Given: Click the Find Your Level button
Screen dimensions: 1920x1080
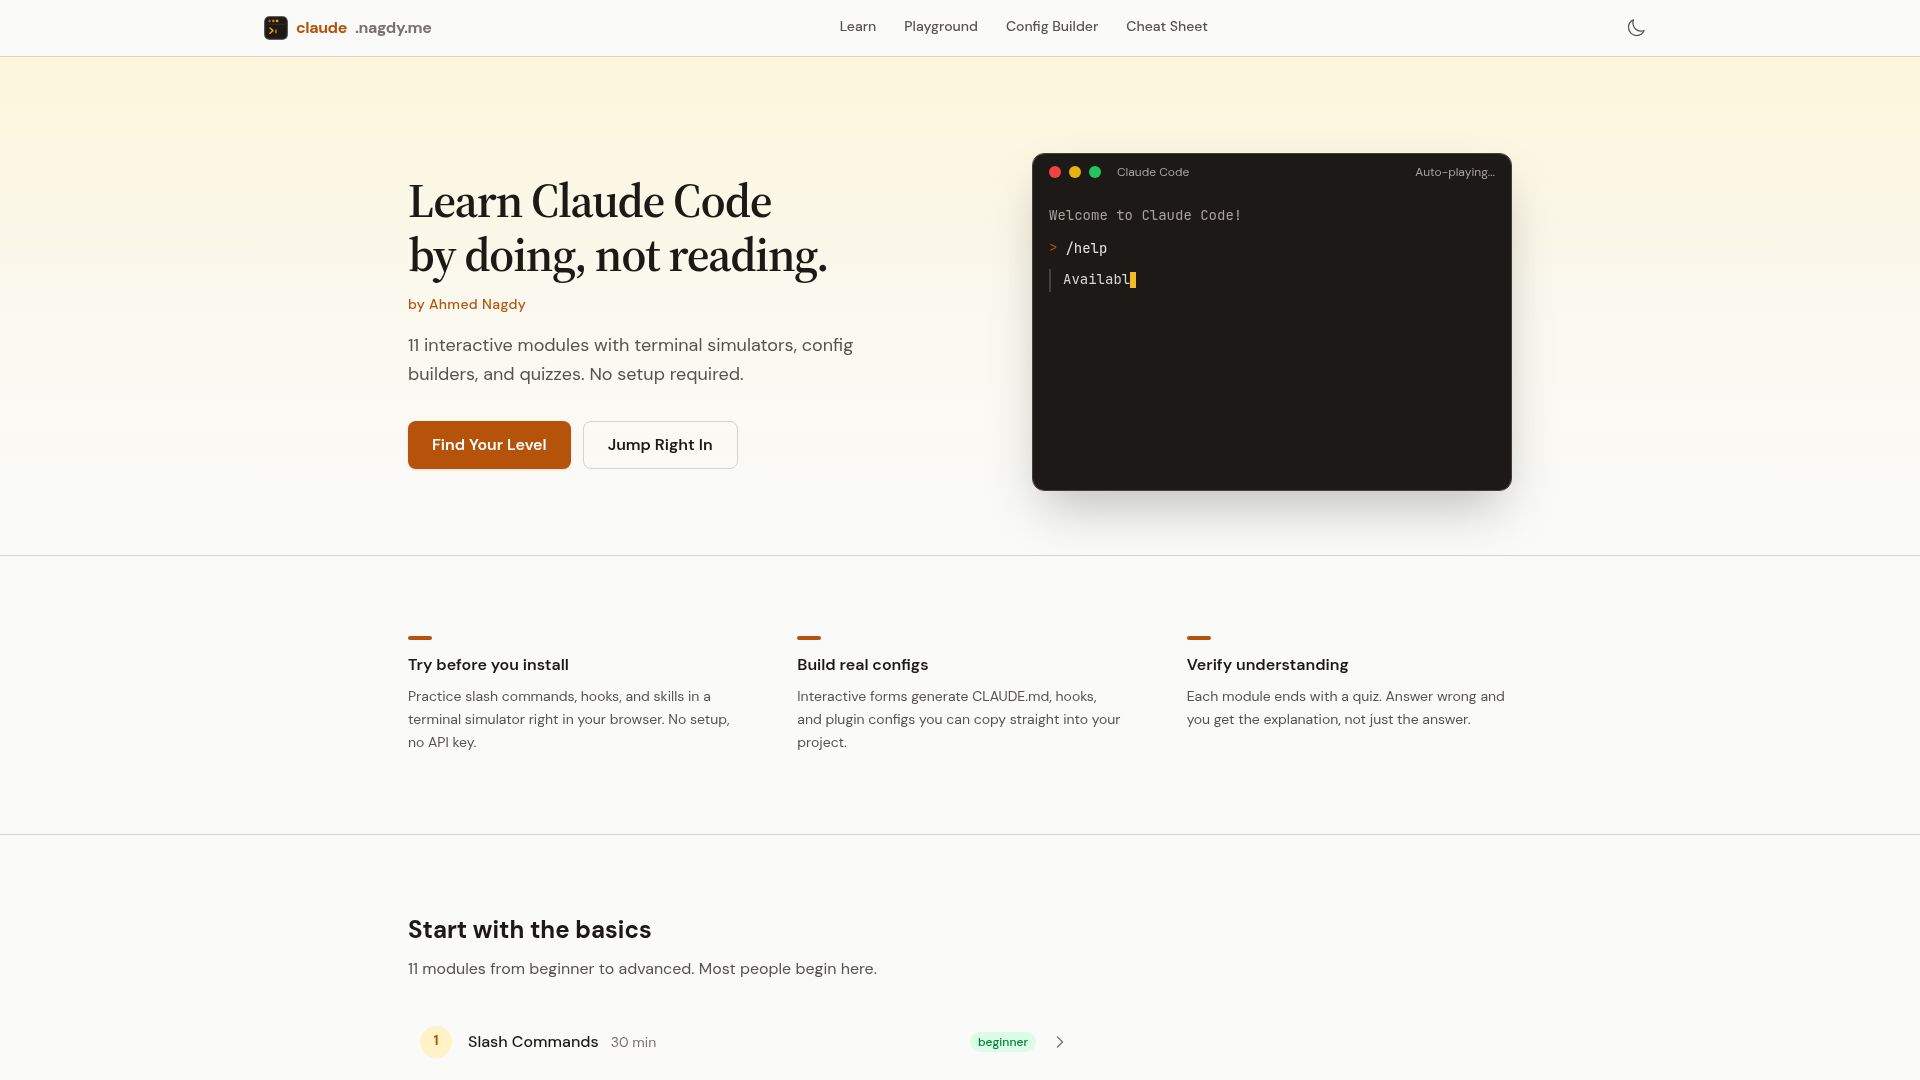Looking at the screenshot, I should pos(489,445).
